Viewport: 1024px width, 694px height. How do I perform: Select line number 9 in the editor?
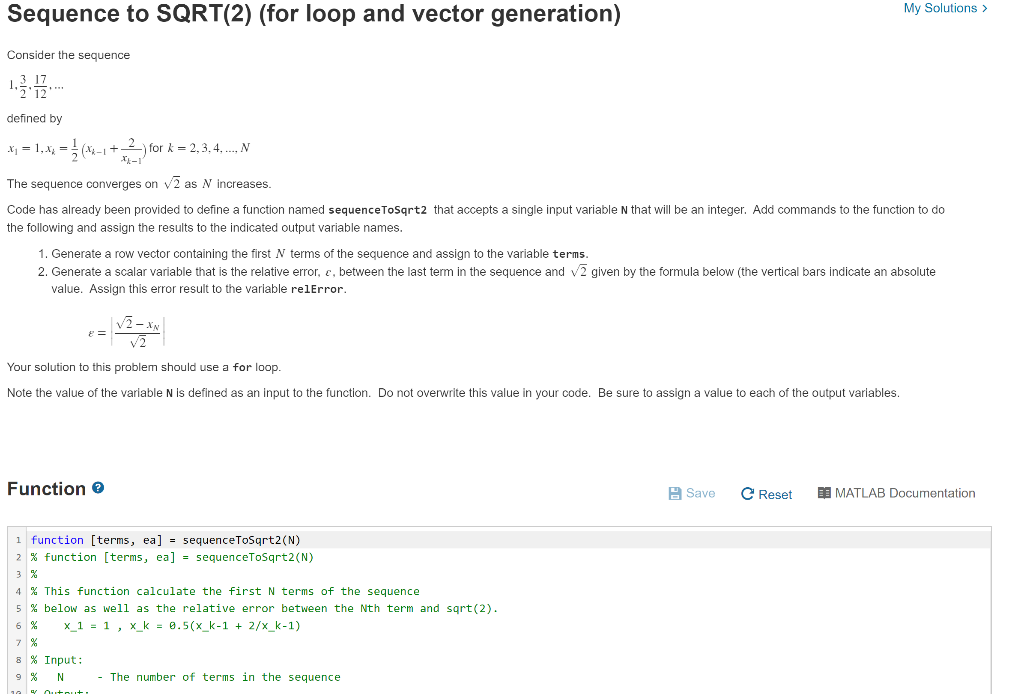click(x=17, y=676)
